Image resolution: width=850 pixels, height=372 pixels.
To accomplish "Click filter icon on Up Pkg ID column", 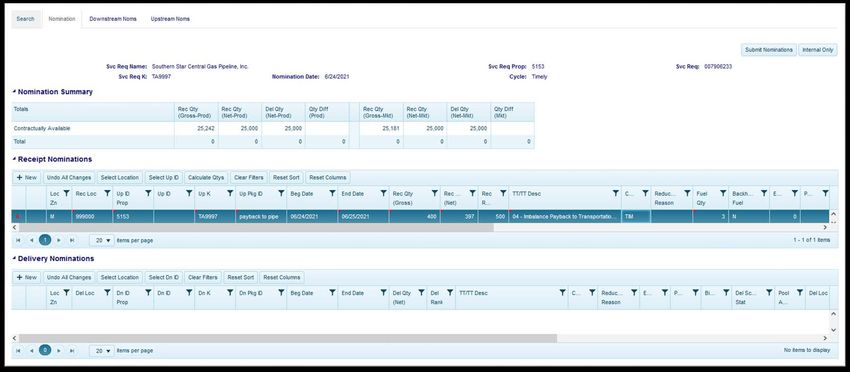I will pyautogui.click(x=281, y=193).
